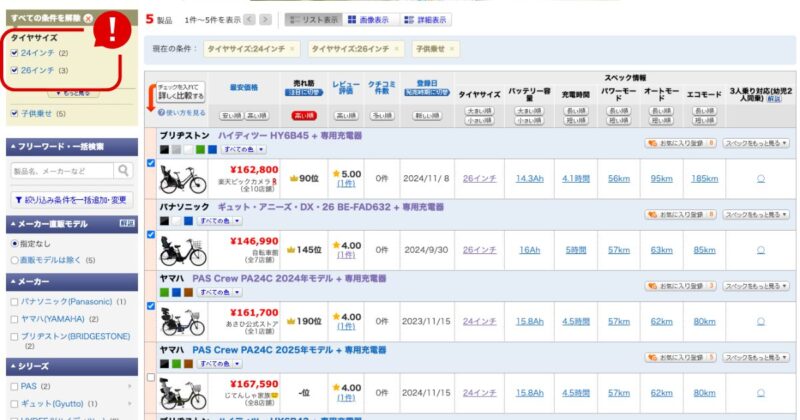The height and width of the screenshot is (420, 800).
Task: Expand スペックをもっと見る for ハイディツー HY6B45
Action: 756,143
